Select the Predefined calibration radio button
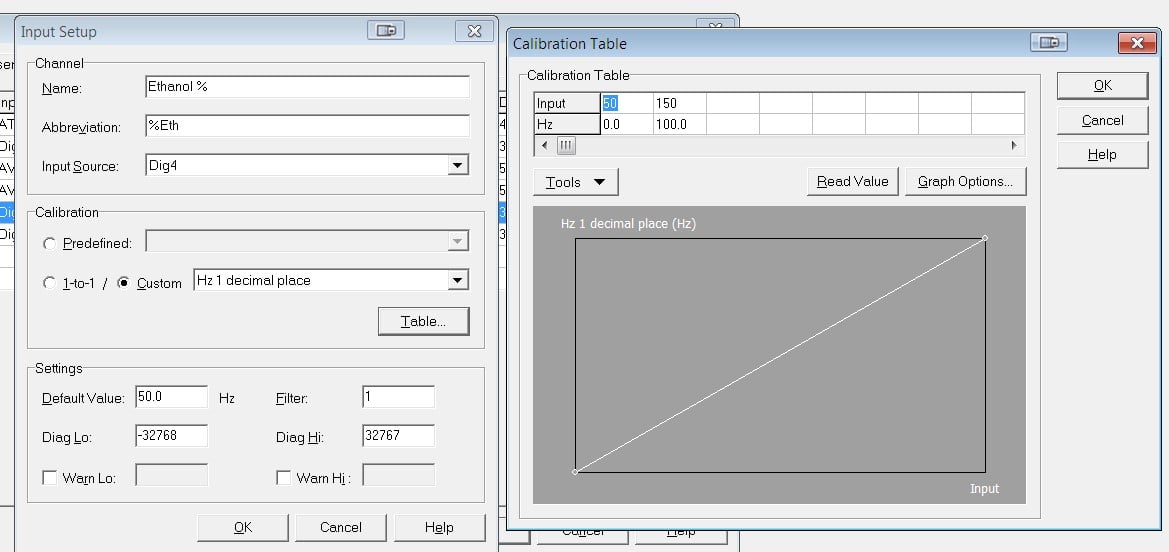 pos(50,243)
